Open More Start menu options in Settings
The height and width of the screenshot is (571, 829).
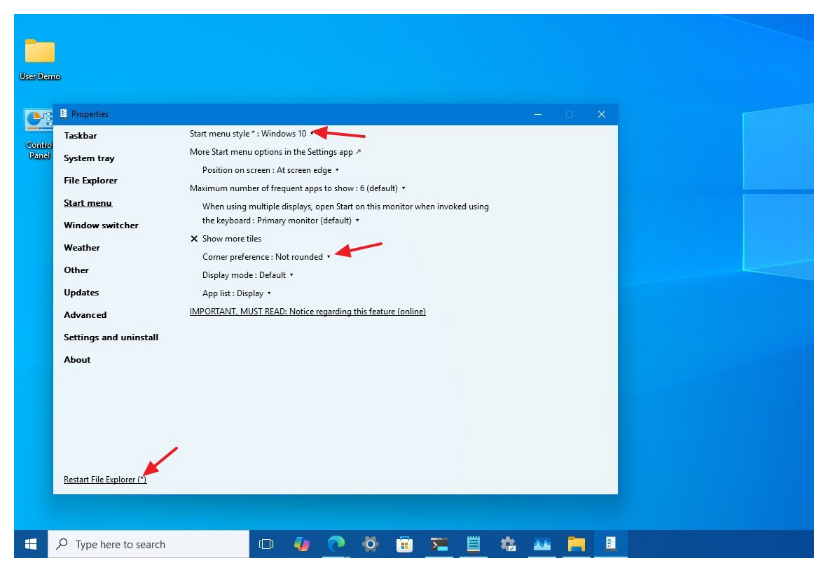point(275,152)
